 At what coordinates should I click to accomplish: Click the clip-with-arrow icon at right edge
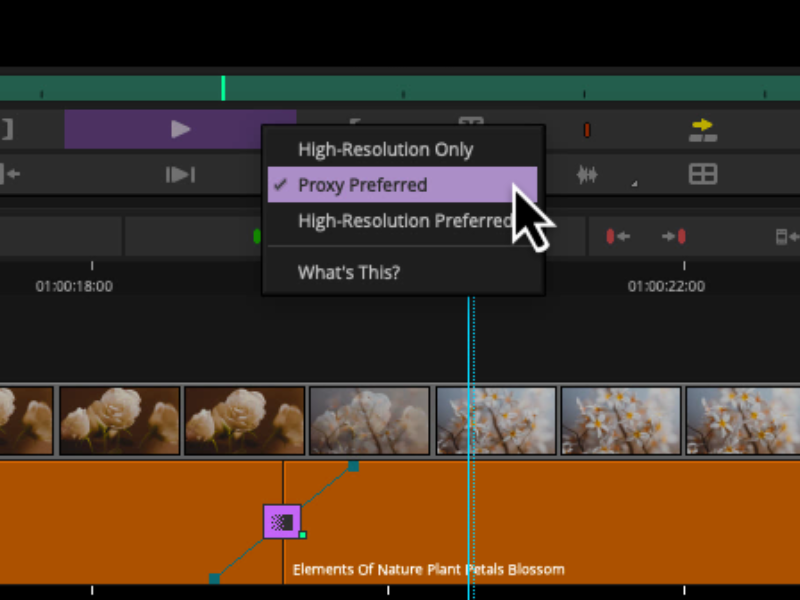(787, 237)
